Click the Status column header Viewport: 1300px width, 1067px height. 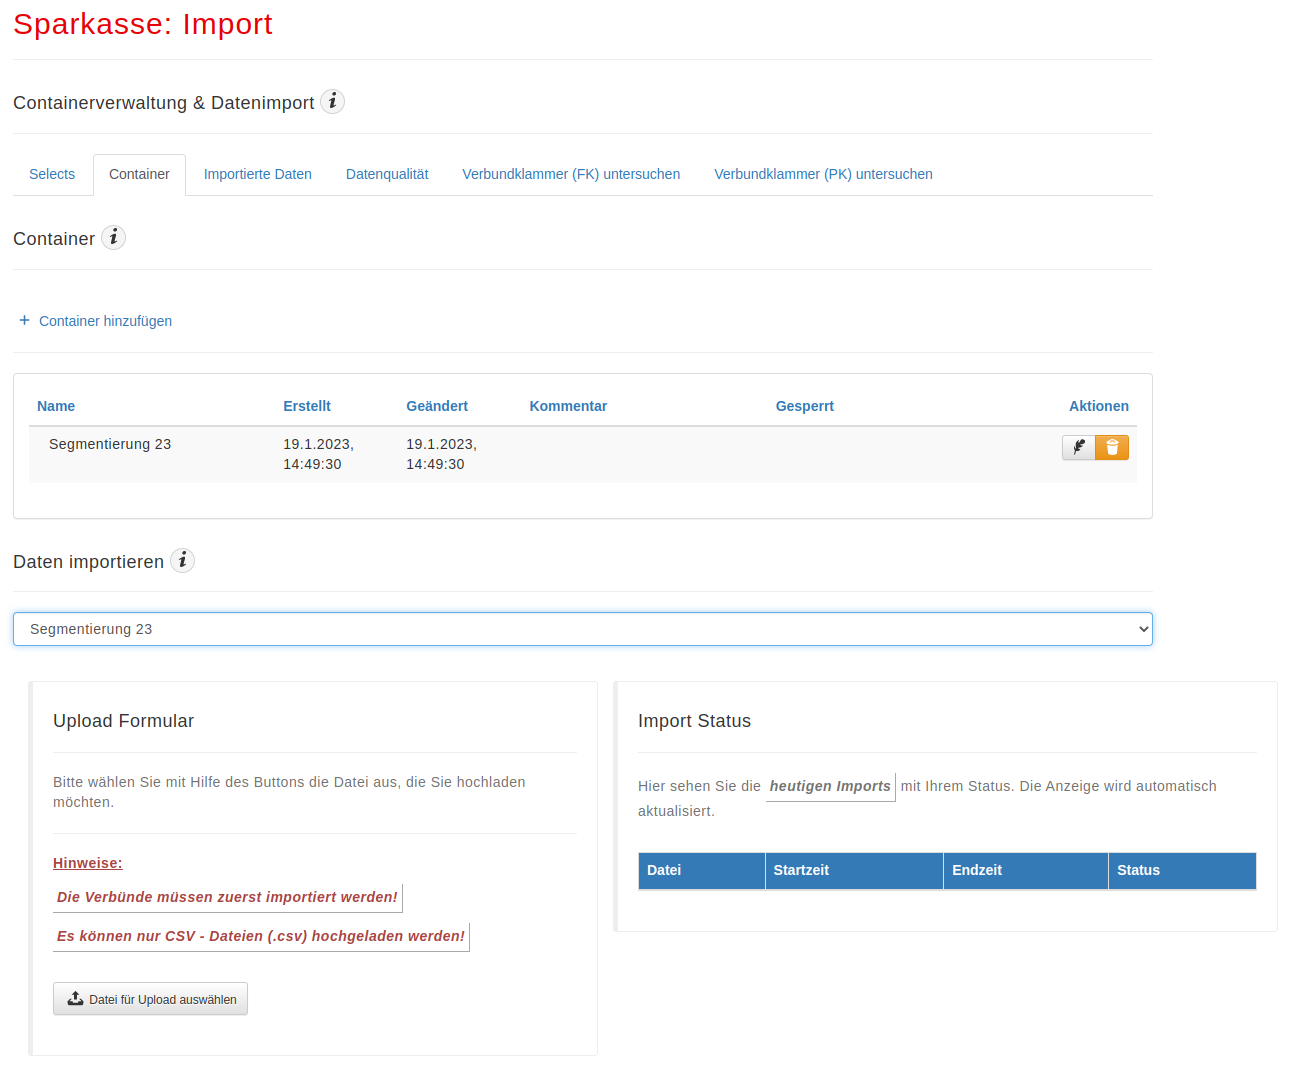point(1182,870)
